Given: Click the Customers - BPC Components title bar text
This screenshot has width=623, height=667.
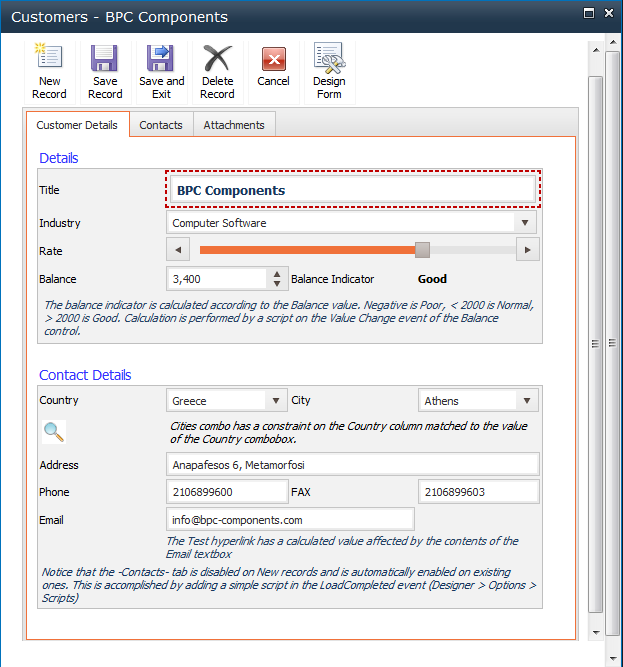Looking at the screenshot, I should click(x=119, y=17).
